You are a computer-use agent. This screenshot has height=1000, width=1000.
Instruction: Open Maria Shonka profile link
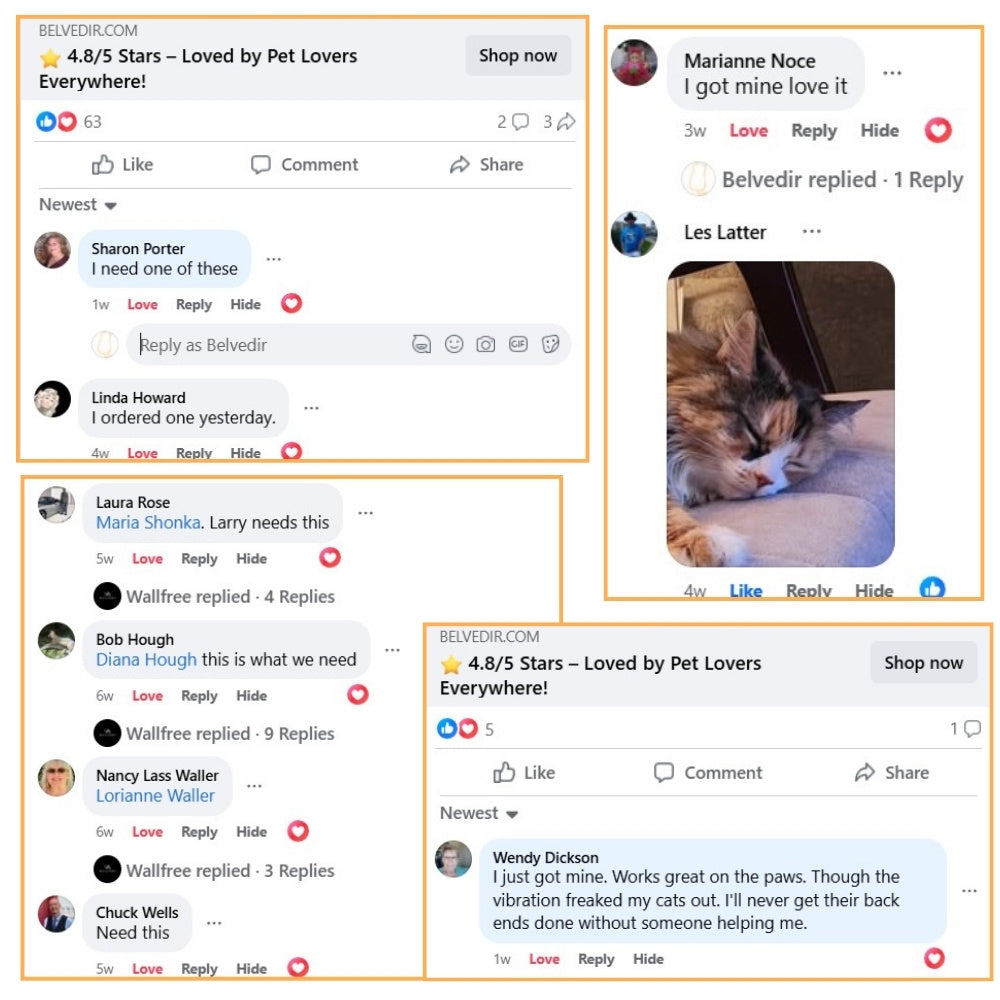149,523
